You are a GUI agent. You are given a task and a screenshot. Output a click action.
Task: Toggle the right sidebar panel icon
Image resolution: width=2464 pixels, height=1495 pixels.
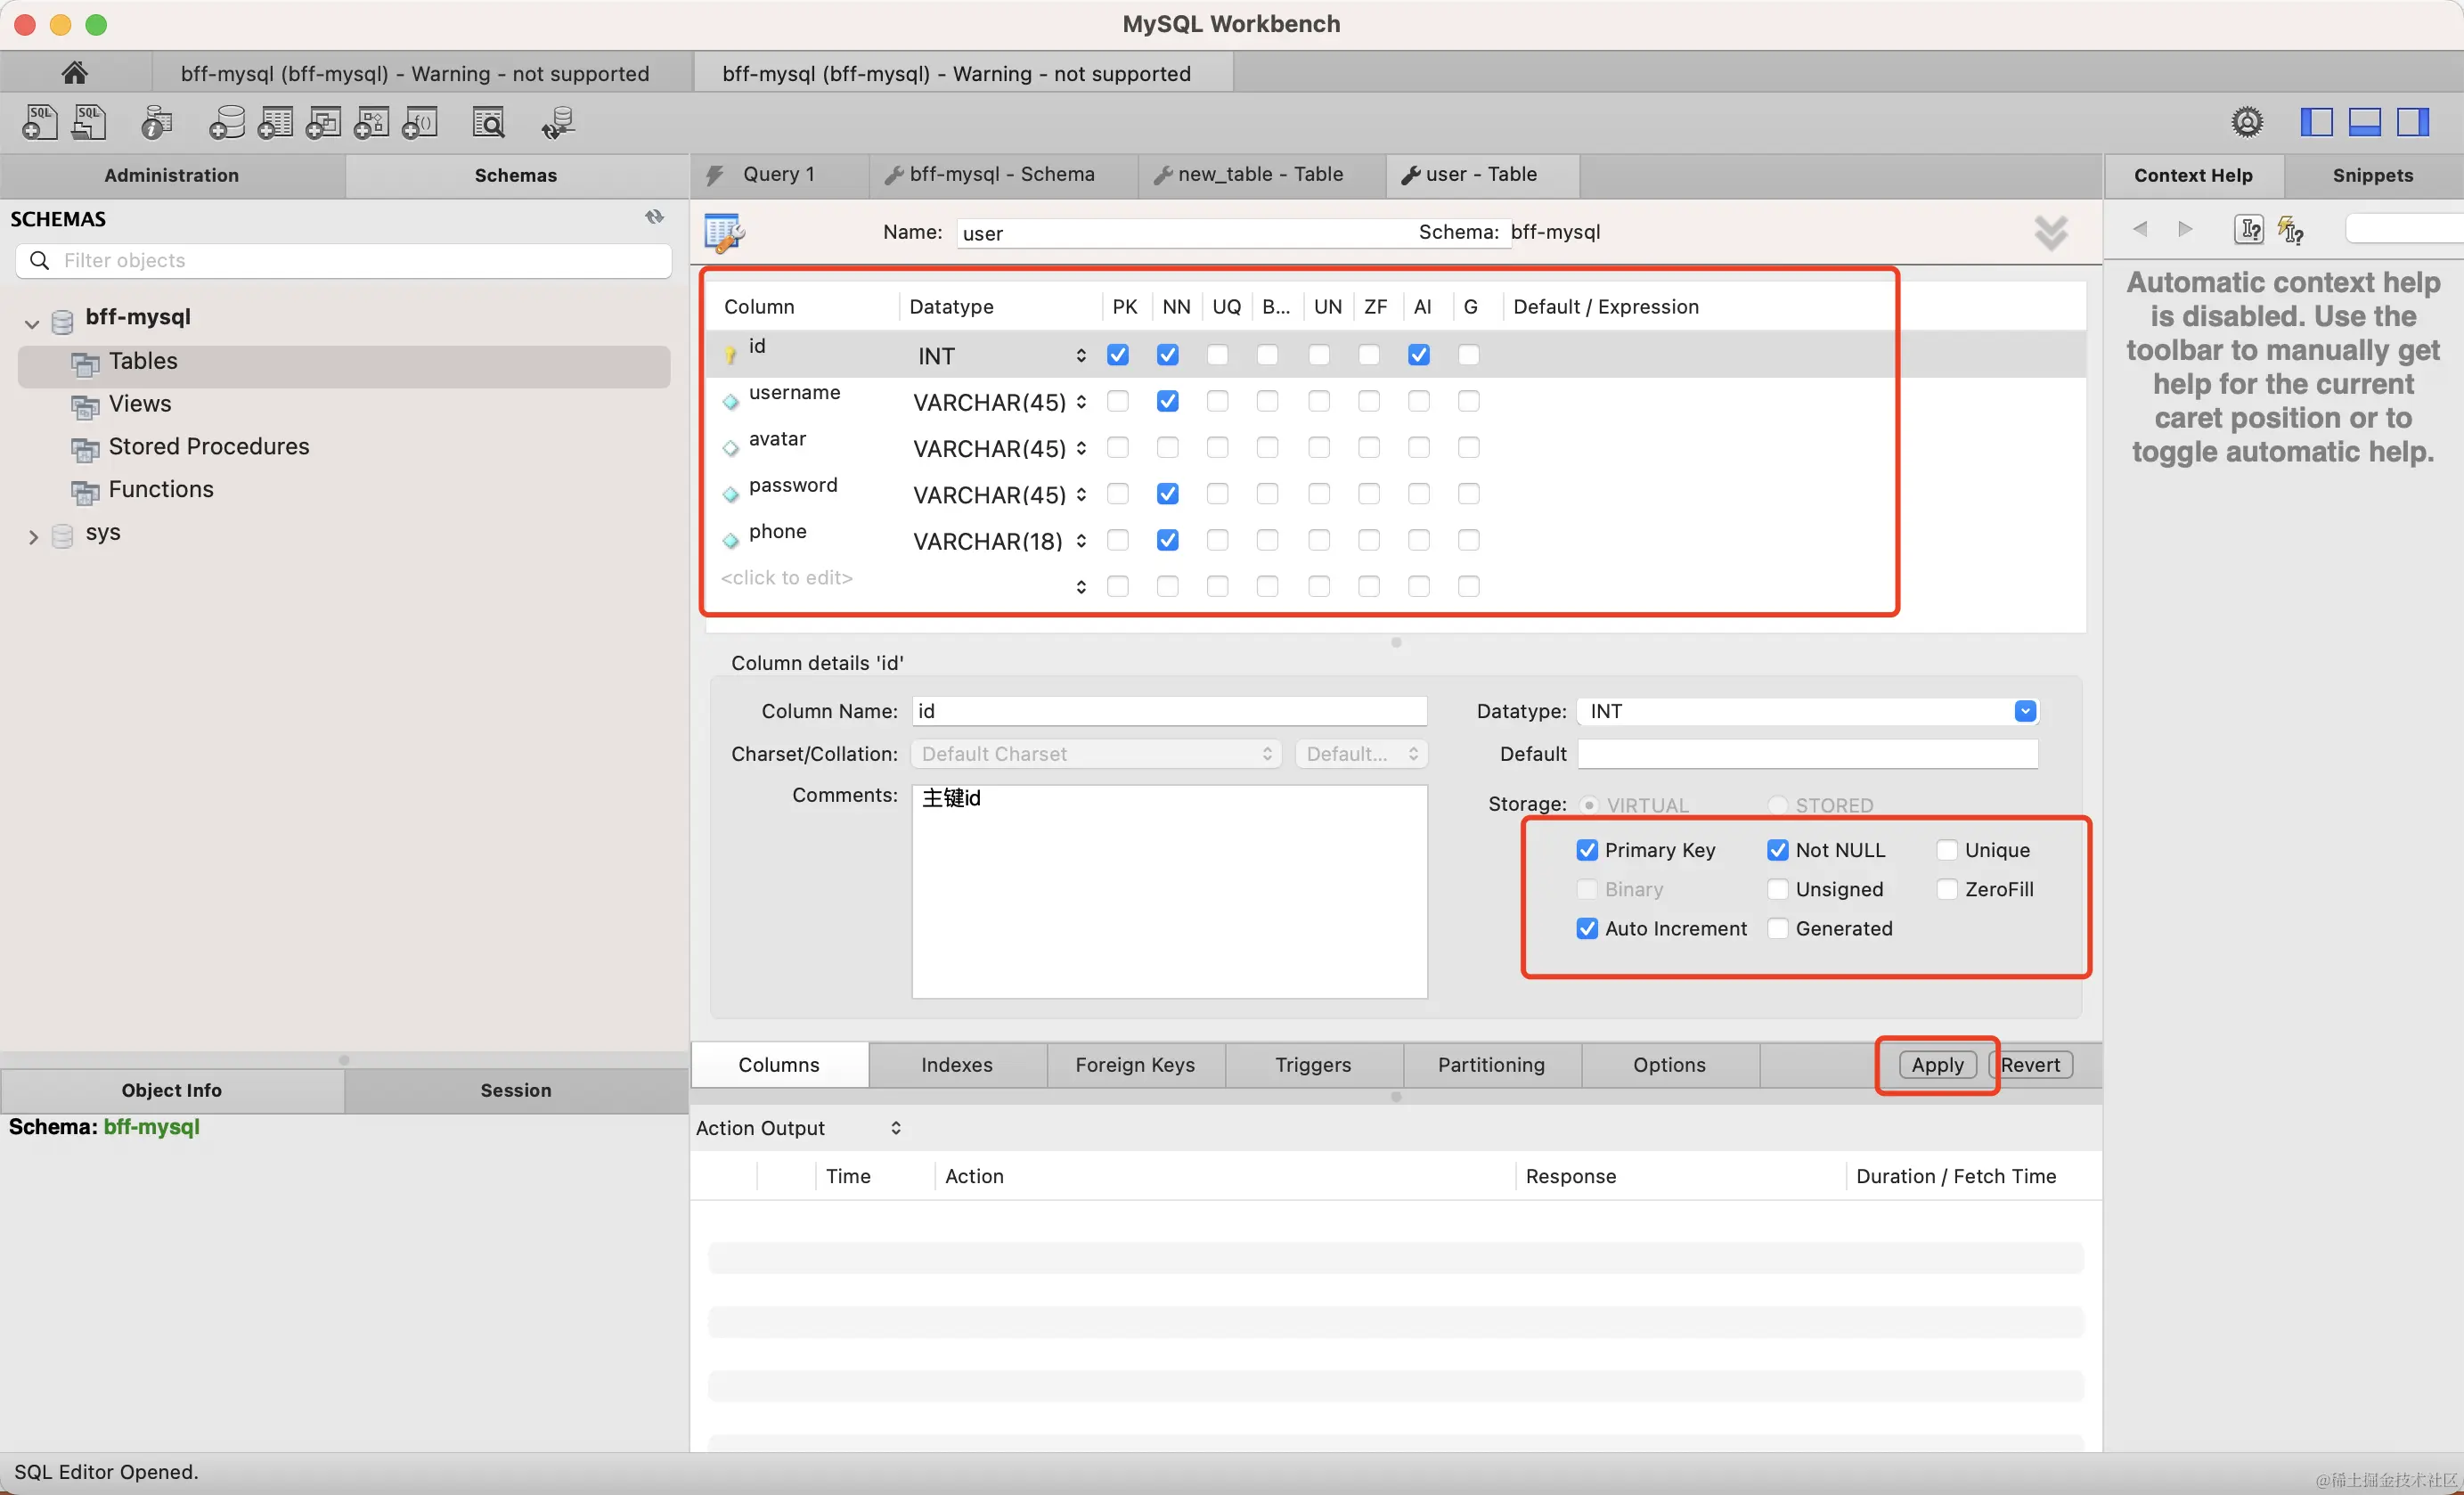[x=2412, y=122]
